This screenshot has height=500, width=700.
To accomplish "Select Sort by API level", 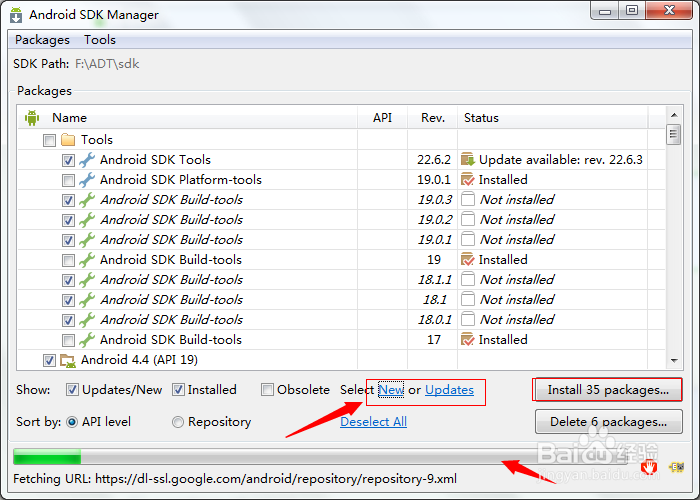I will tap(72, 422).
